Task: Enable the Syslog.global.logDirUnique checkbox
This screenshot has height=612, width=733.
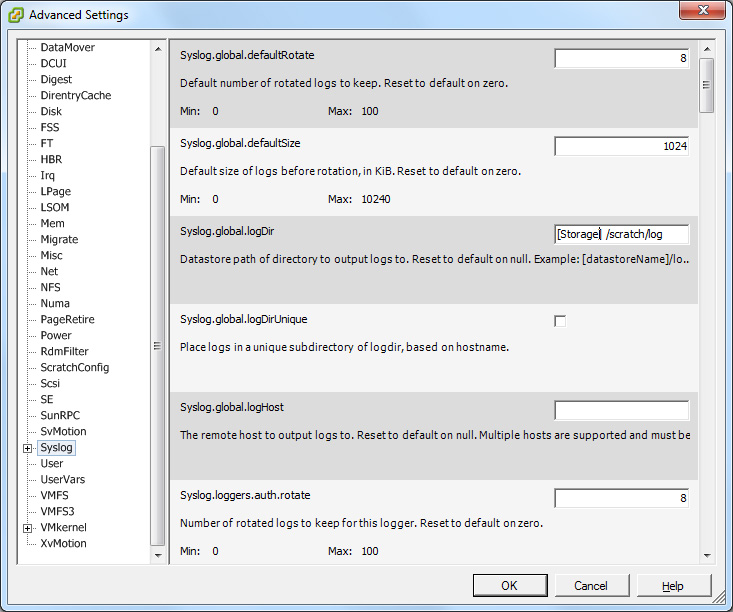Action: tap(560, 321)
